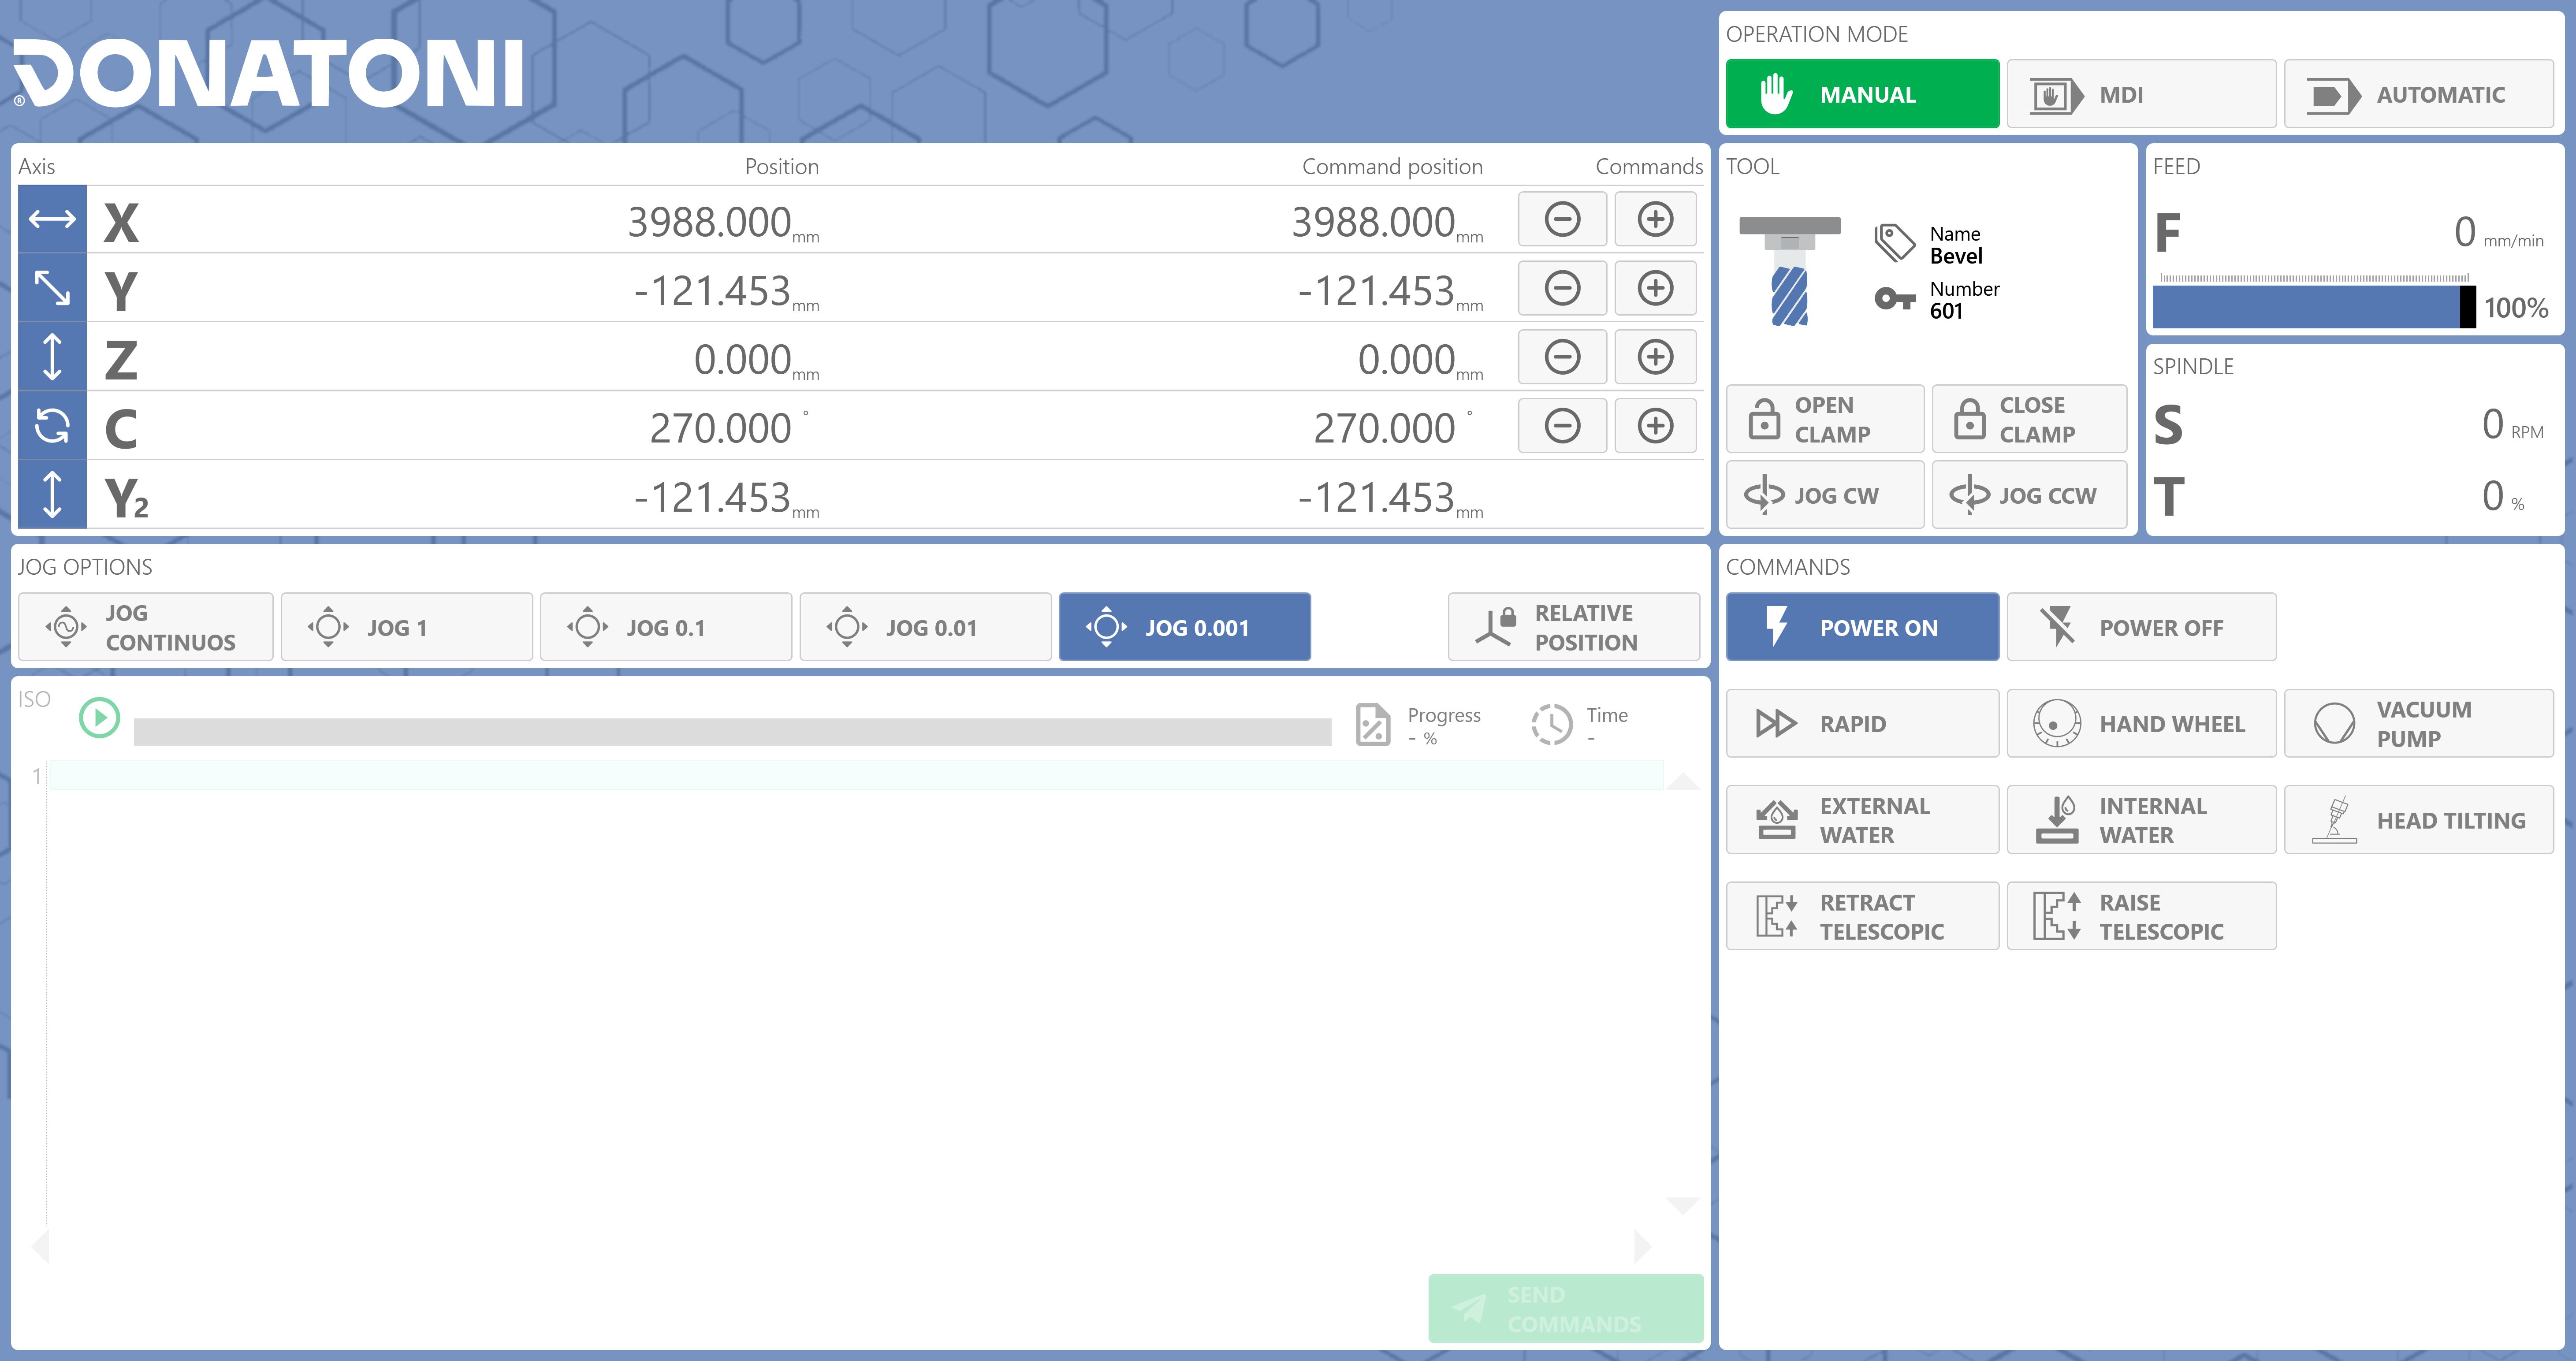Click the tool name tag icon
2576x1361 pixels.
tap(1894, 243)
